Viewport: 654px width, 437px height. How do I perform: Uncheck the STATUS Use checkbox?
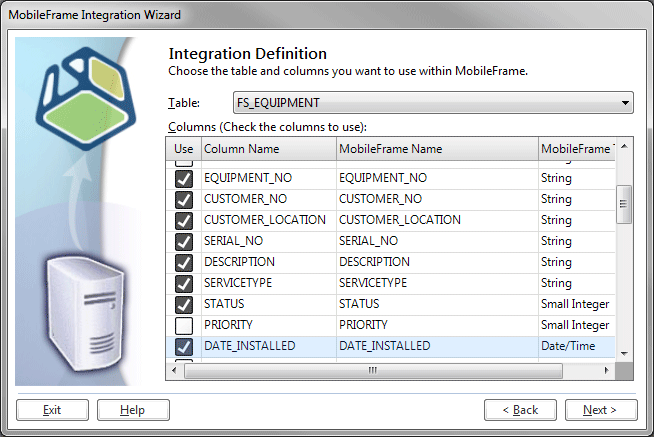pos(184,304)
